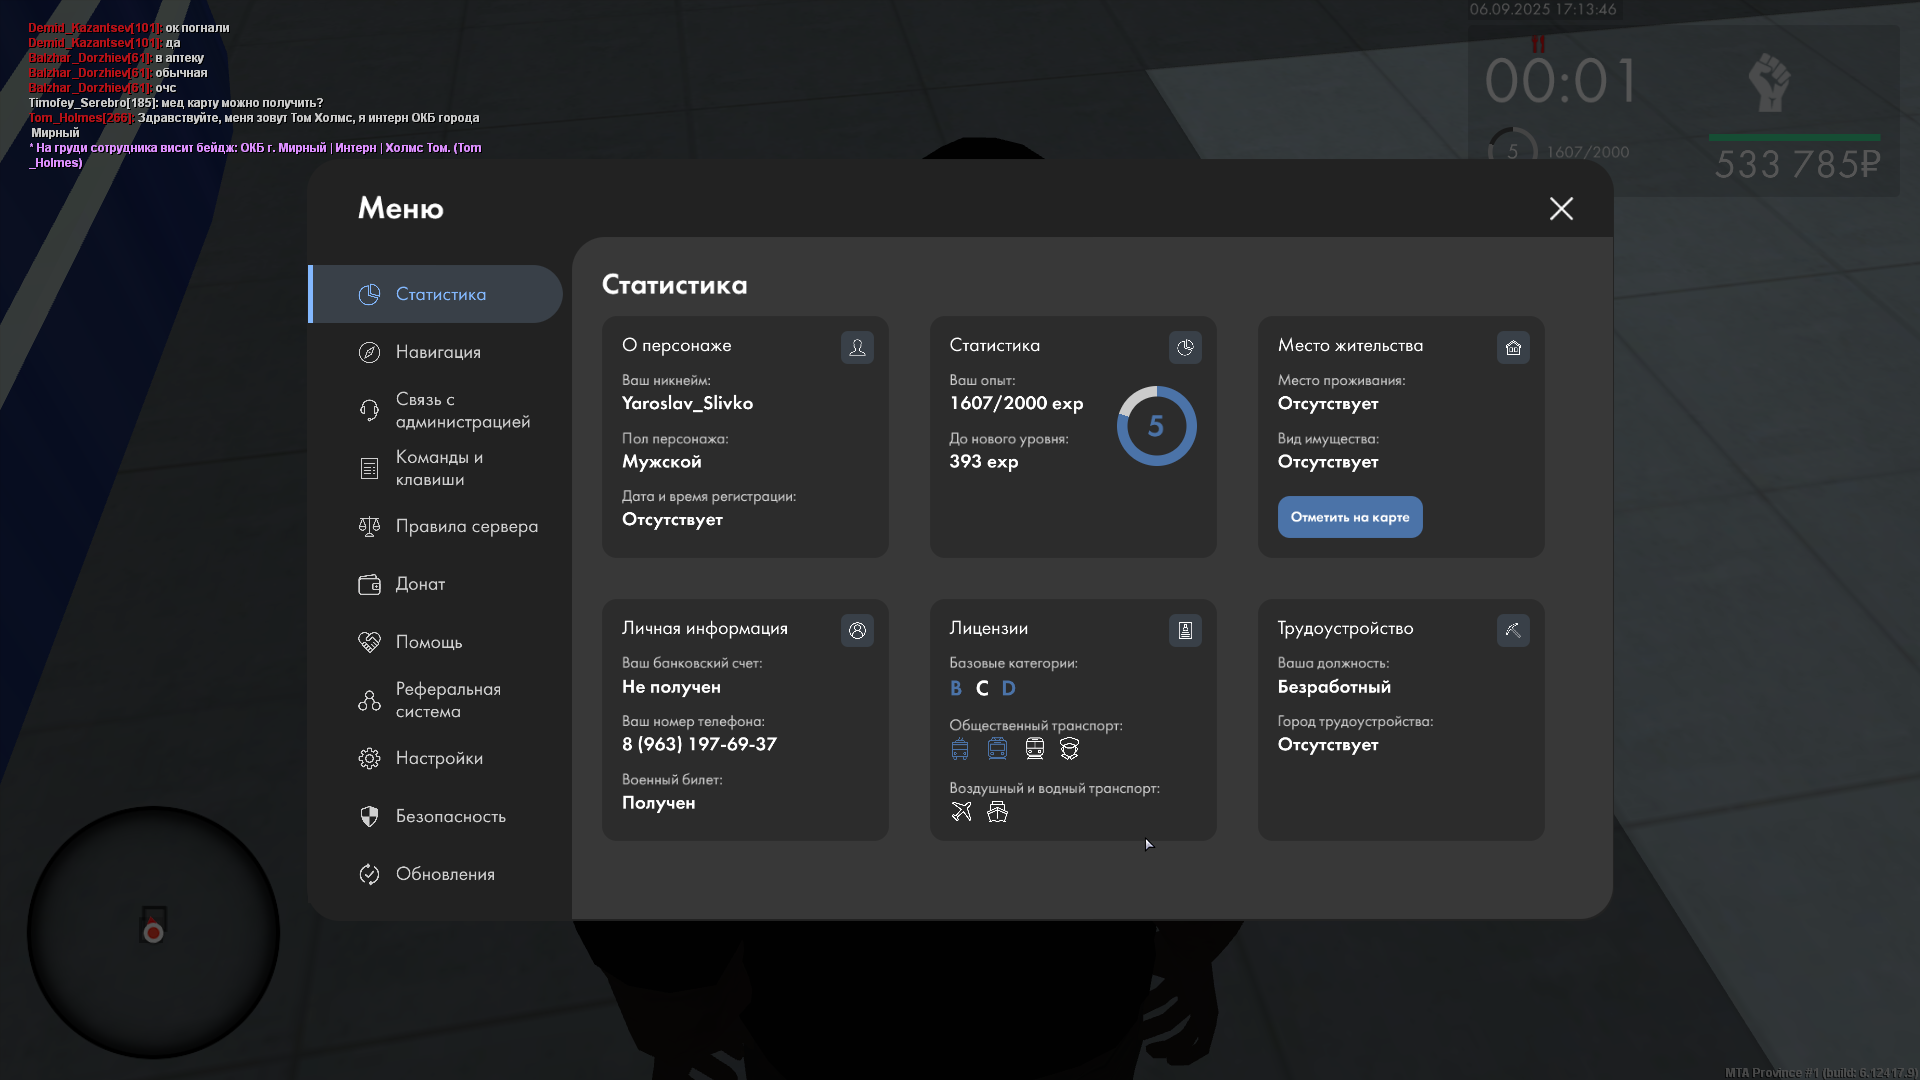Click the Timofey_Serebro chat message
The image size is (1920, 1080).
click(175, 103)
